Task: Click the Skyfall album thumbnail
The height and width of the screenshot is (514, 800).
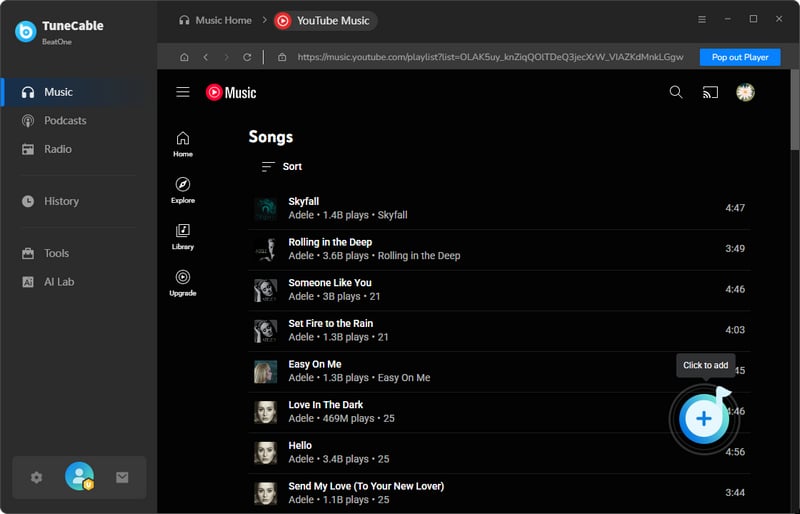Action: tap(265, 208)
